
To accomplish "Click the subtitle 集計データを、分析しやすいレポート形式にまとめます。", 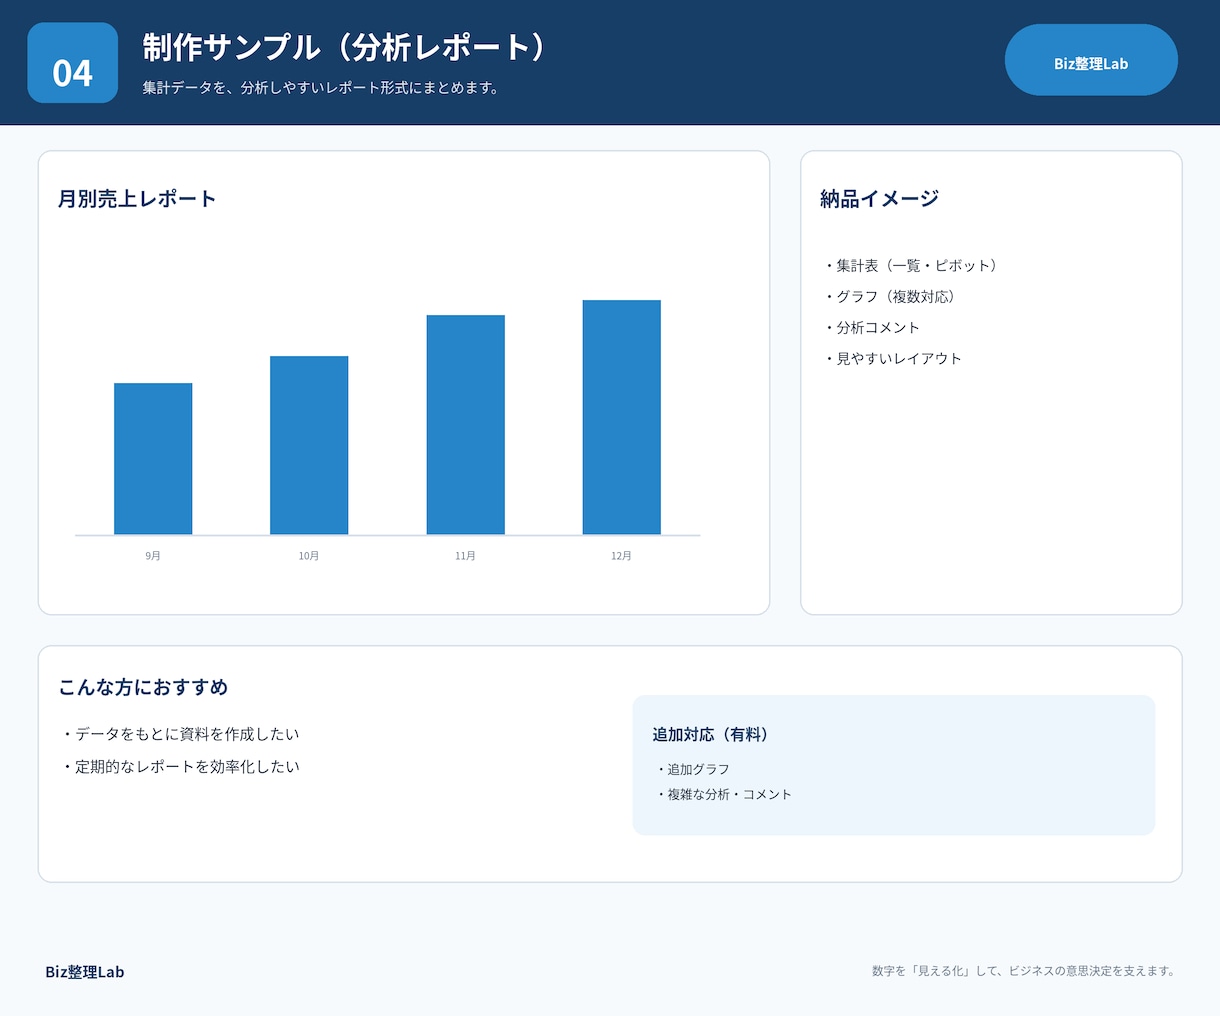I will 322,88.
